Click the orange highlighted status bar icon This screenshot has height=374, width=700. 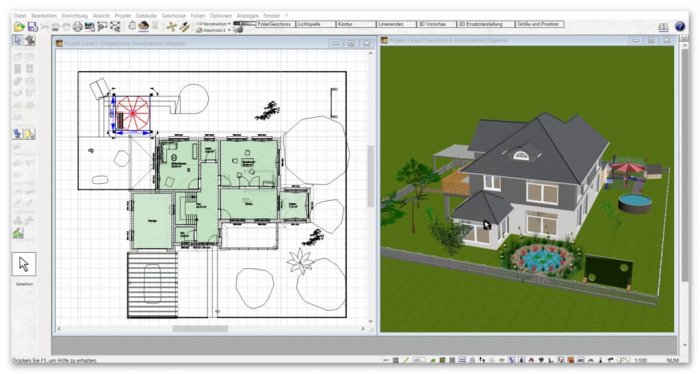tap(570, 360)
